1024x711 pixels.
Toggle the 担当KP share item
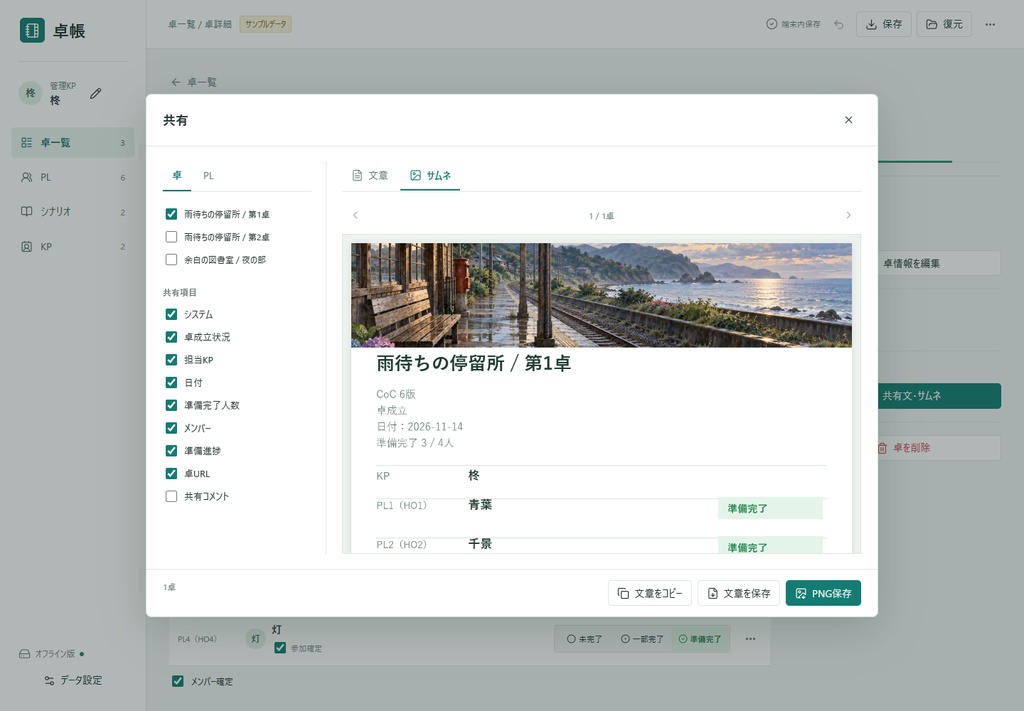click(171, 360)
